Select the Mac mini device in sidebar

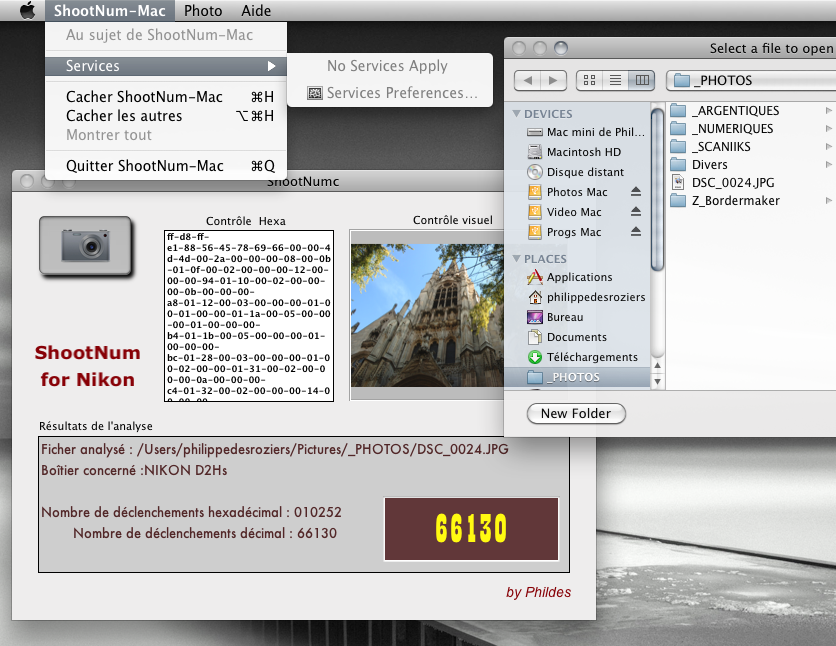(x=585, y=132)
